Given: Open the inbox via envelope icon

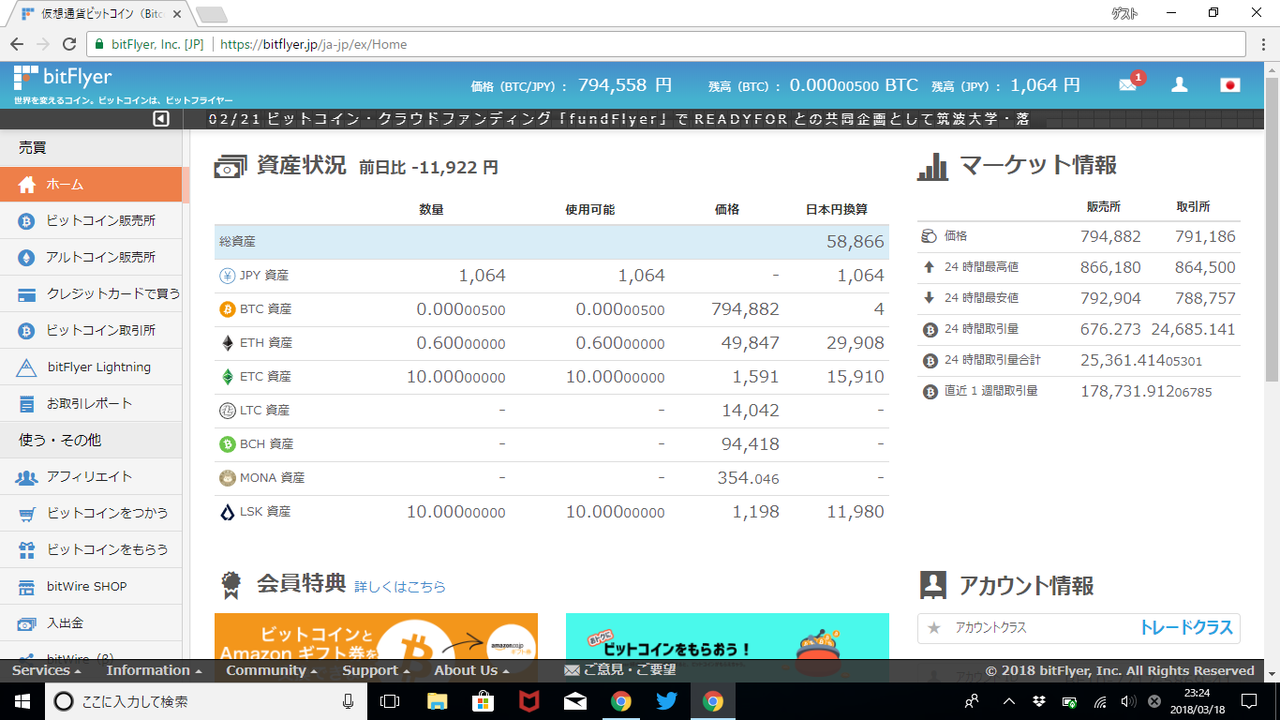Looking at the screenshot, I should pos(1128,85).
